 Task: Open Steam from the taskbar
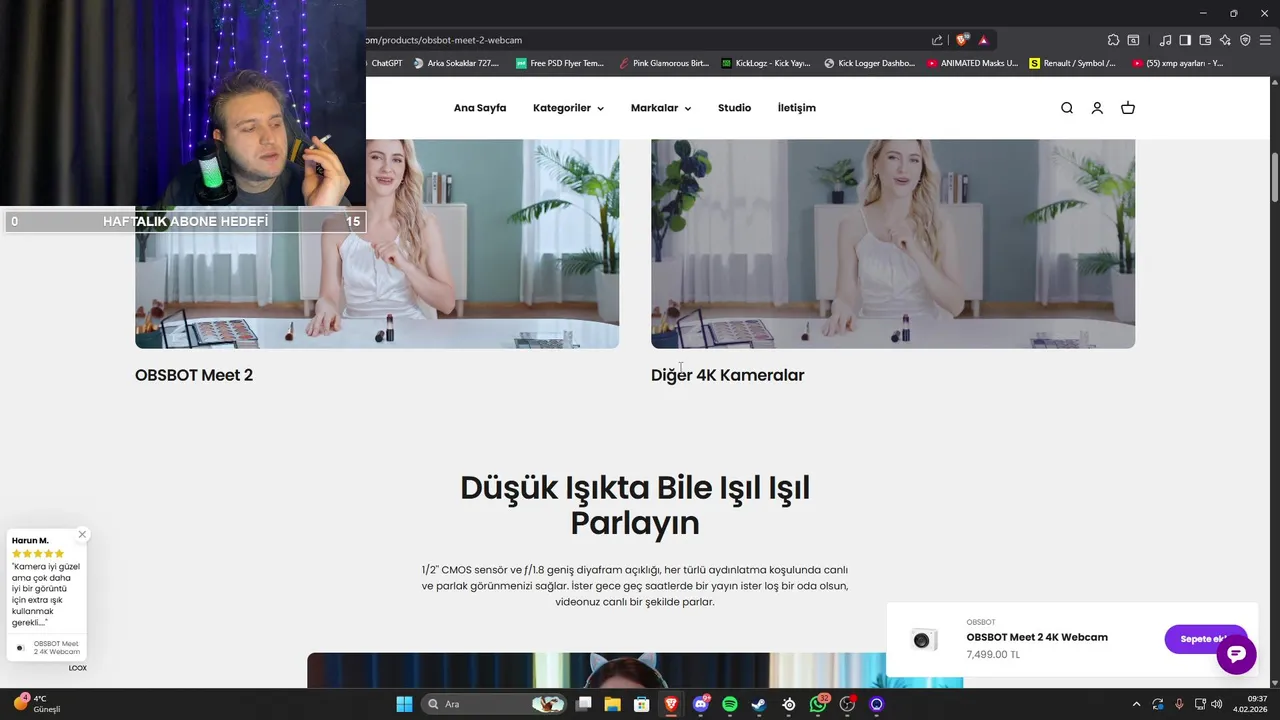coord(759,704)
